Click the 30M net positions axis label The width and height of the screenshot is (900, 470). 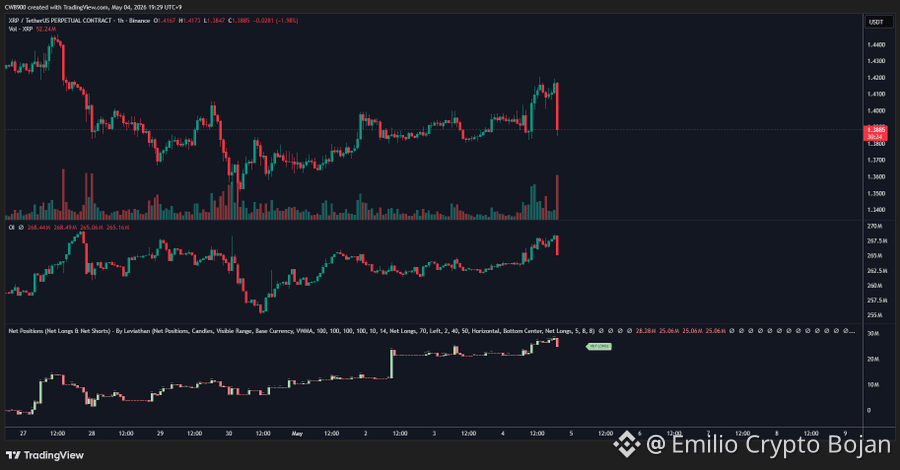coord(872,333)
